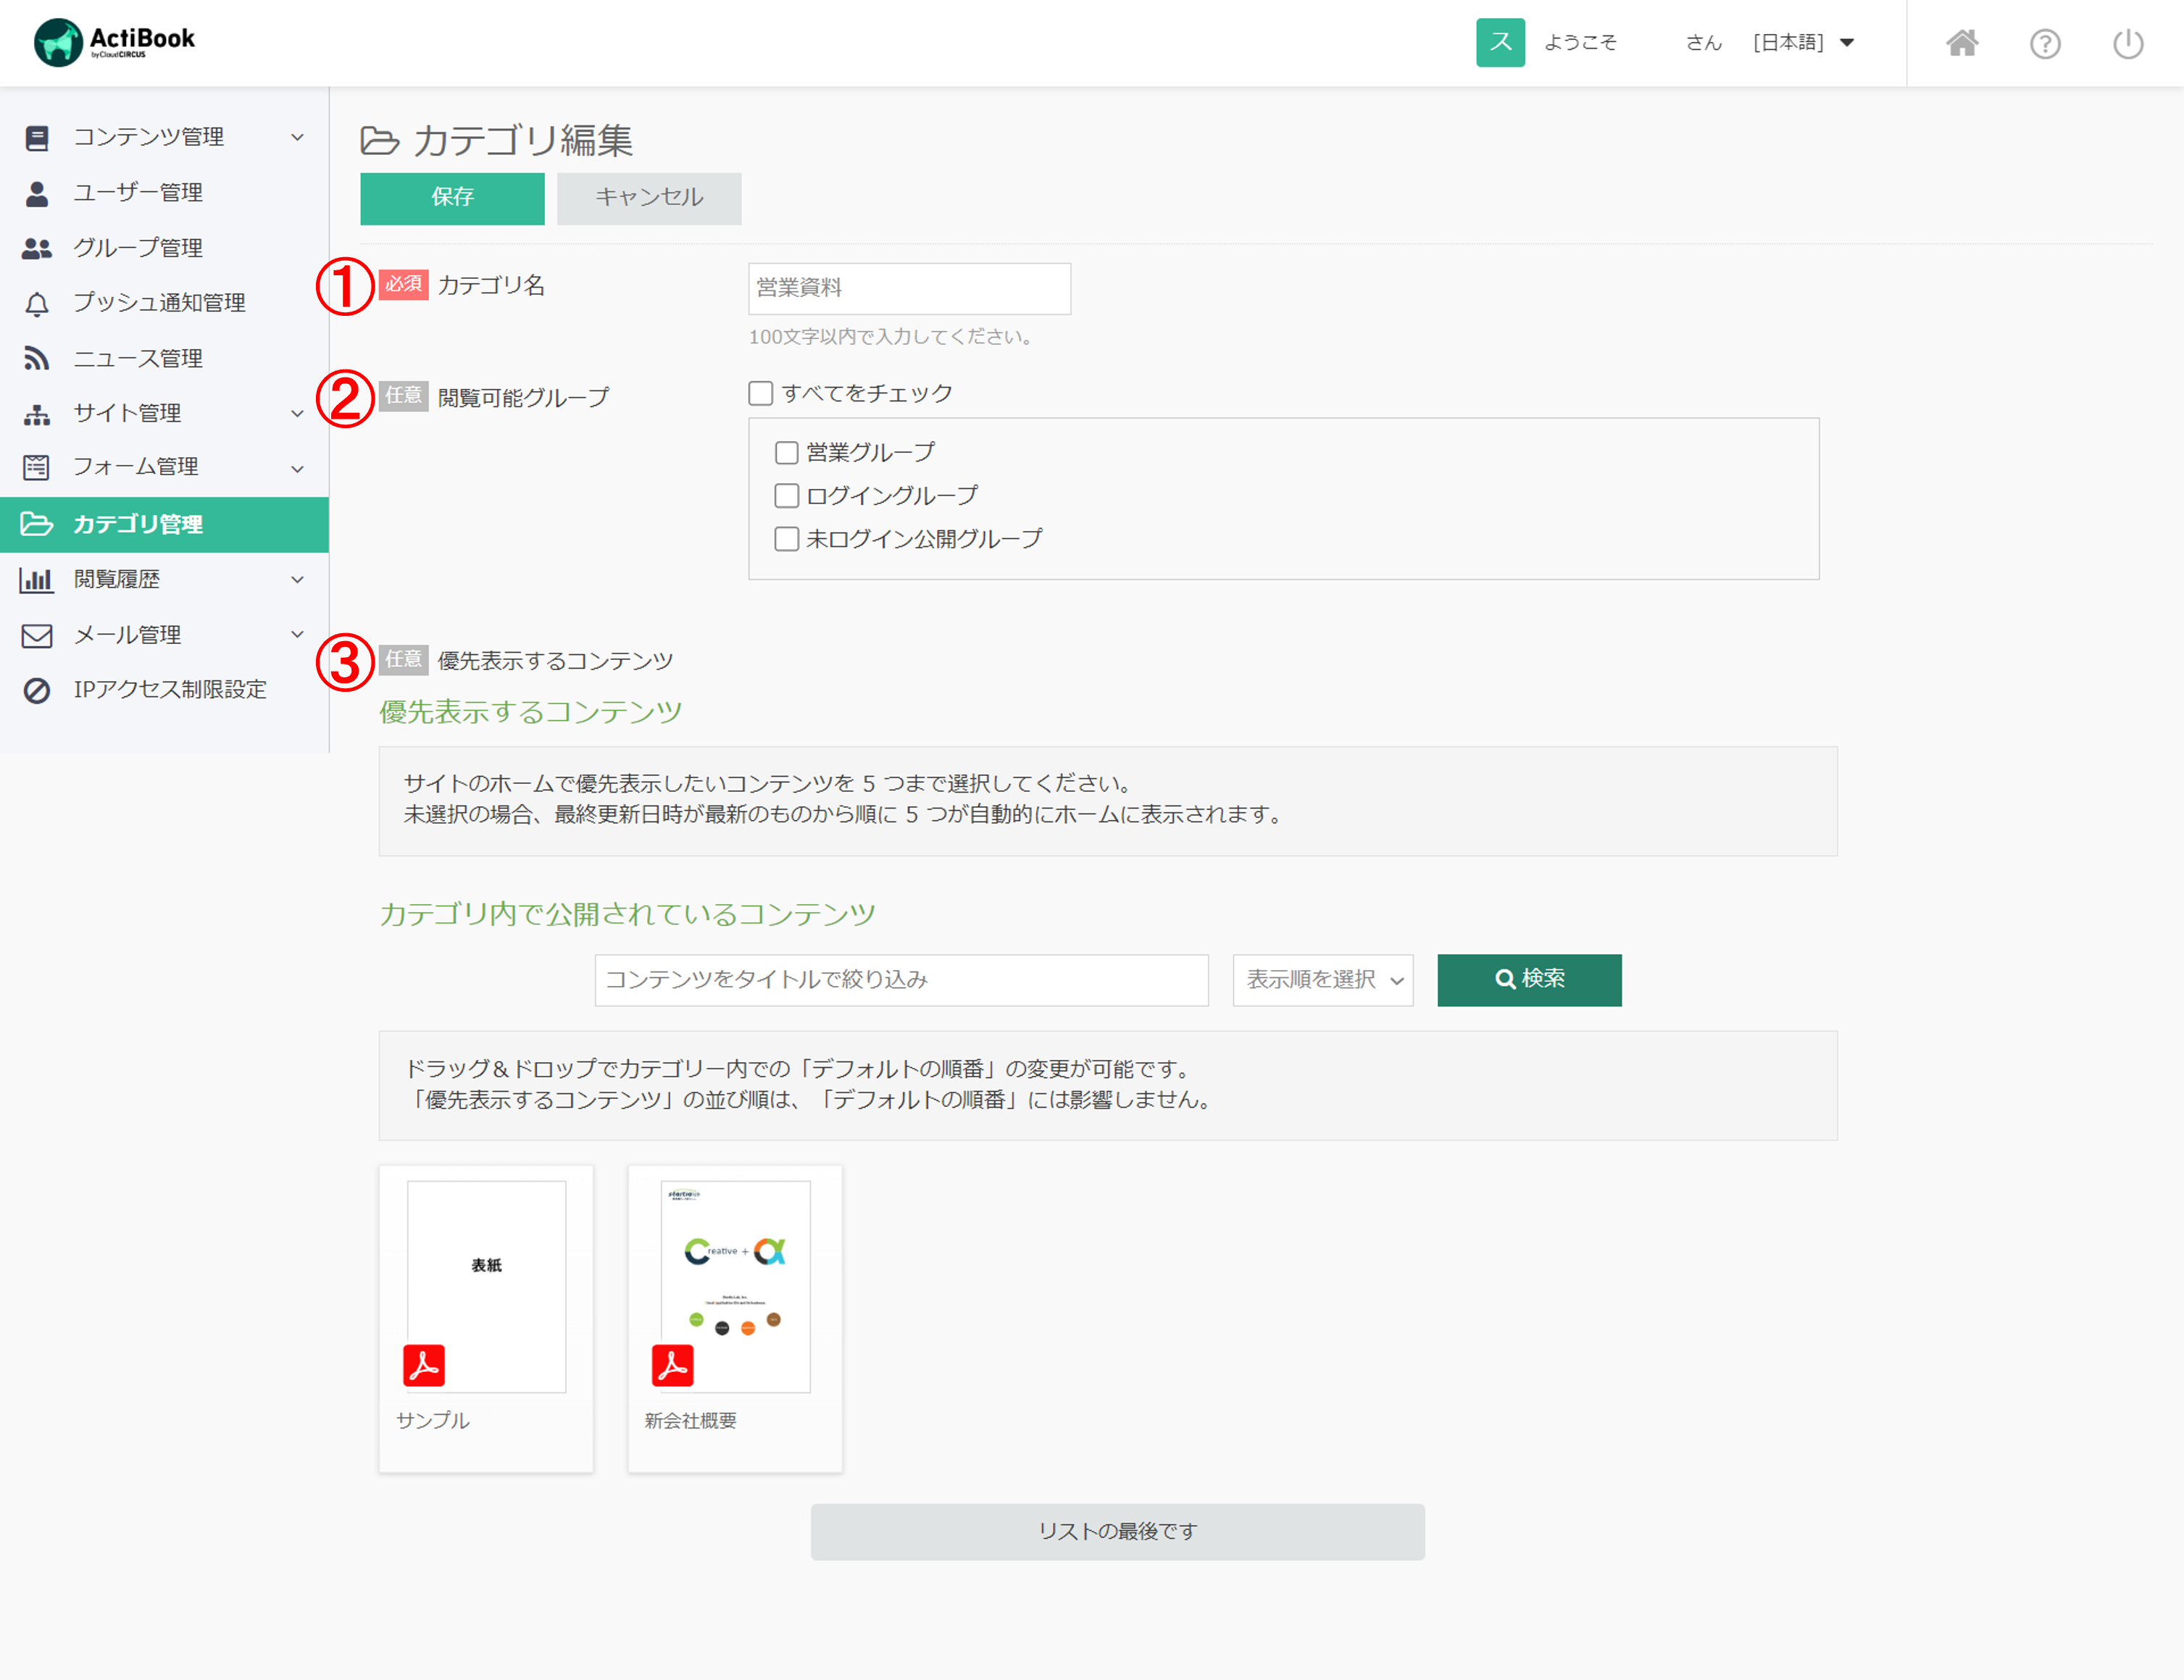This screenshot has height=1680, width=2184.
Task: Click the IPアクセス制限設定 ban icon
Action: click(x=37, y=690)
